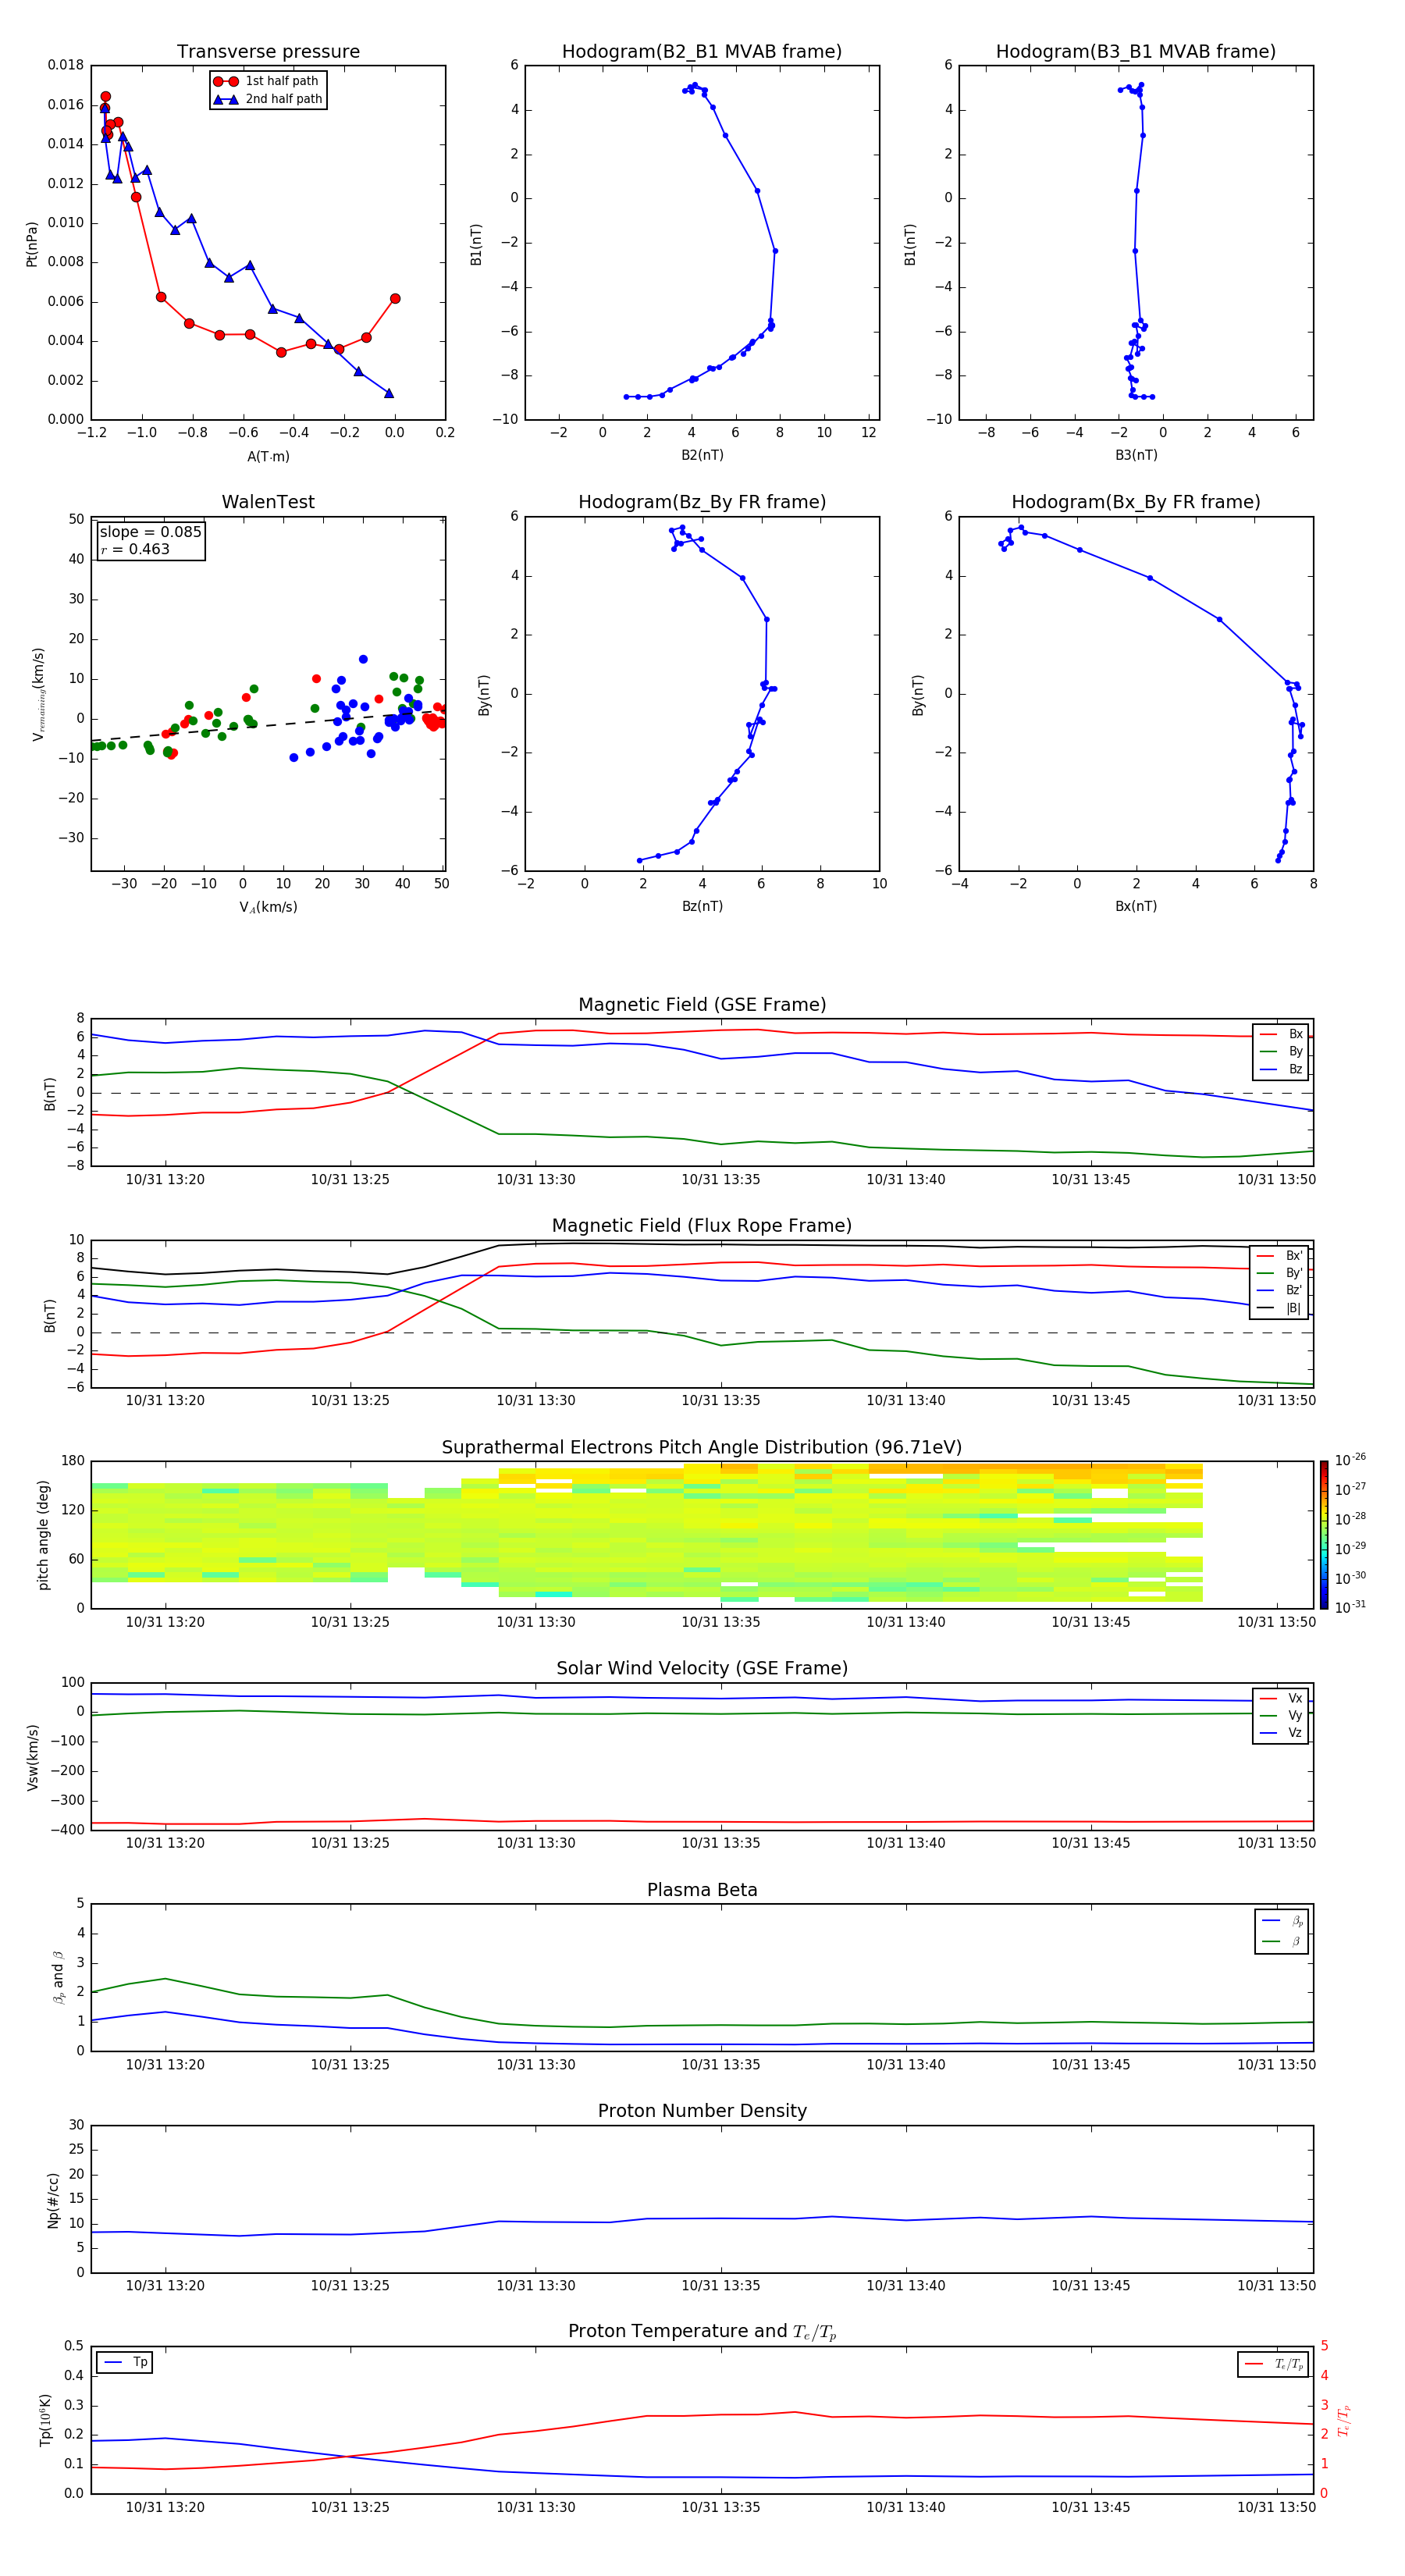This screenshot has width=1405, height=2576.
Task: Click the "Hodogram(B2_B1 MVAB frame)" title
Action: [702, 52]
